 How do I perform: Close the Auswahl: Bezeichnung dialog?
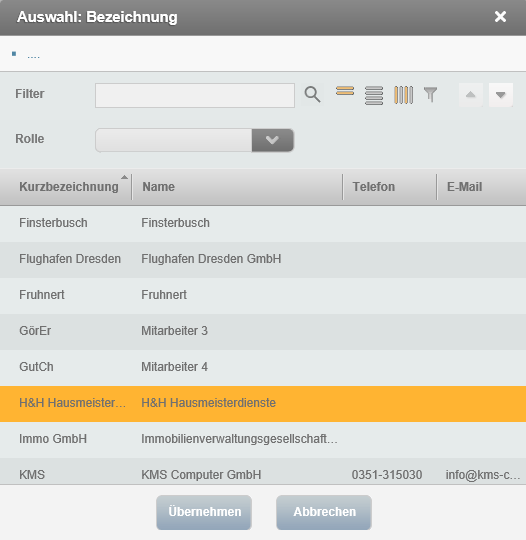coord(500,17)
